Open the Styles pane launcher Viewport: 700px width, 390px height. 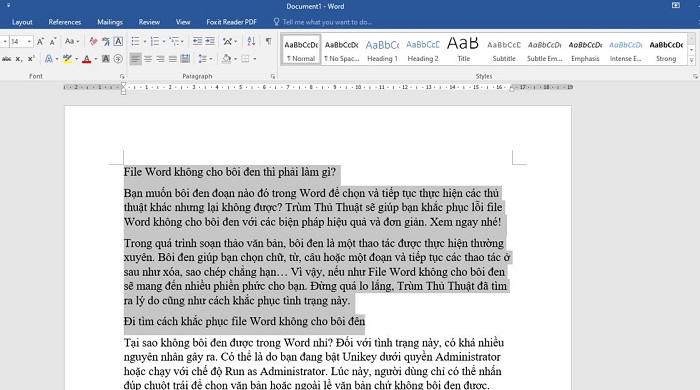695,77
